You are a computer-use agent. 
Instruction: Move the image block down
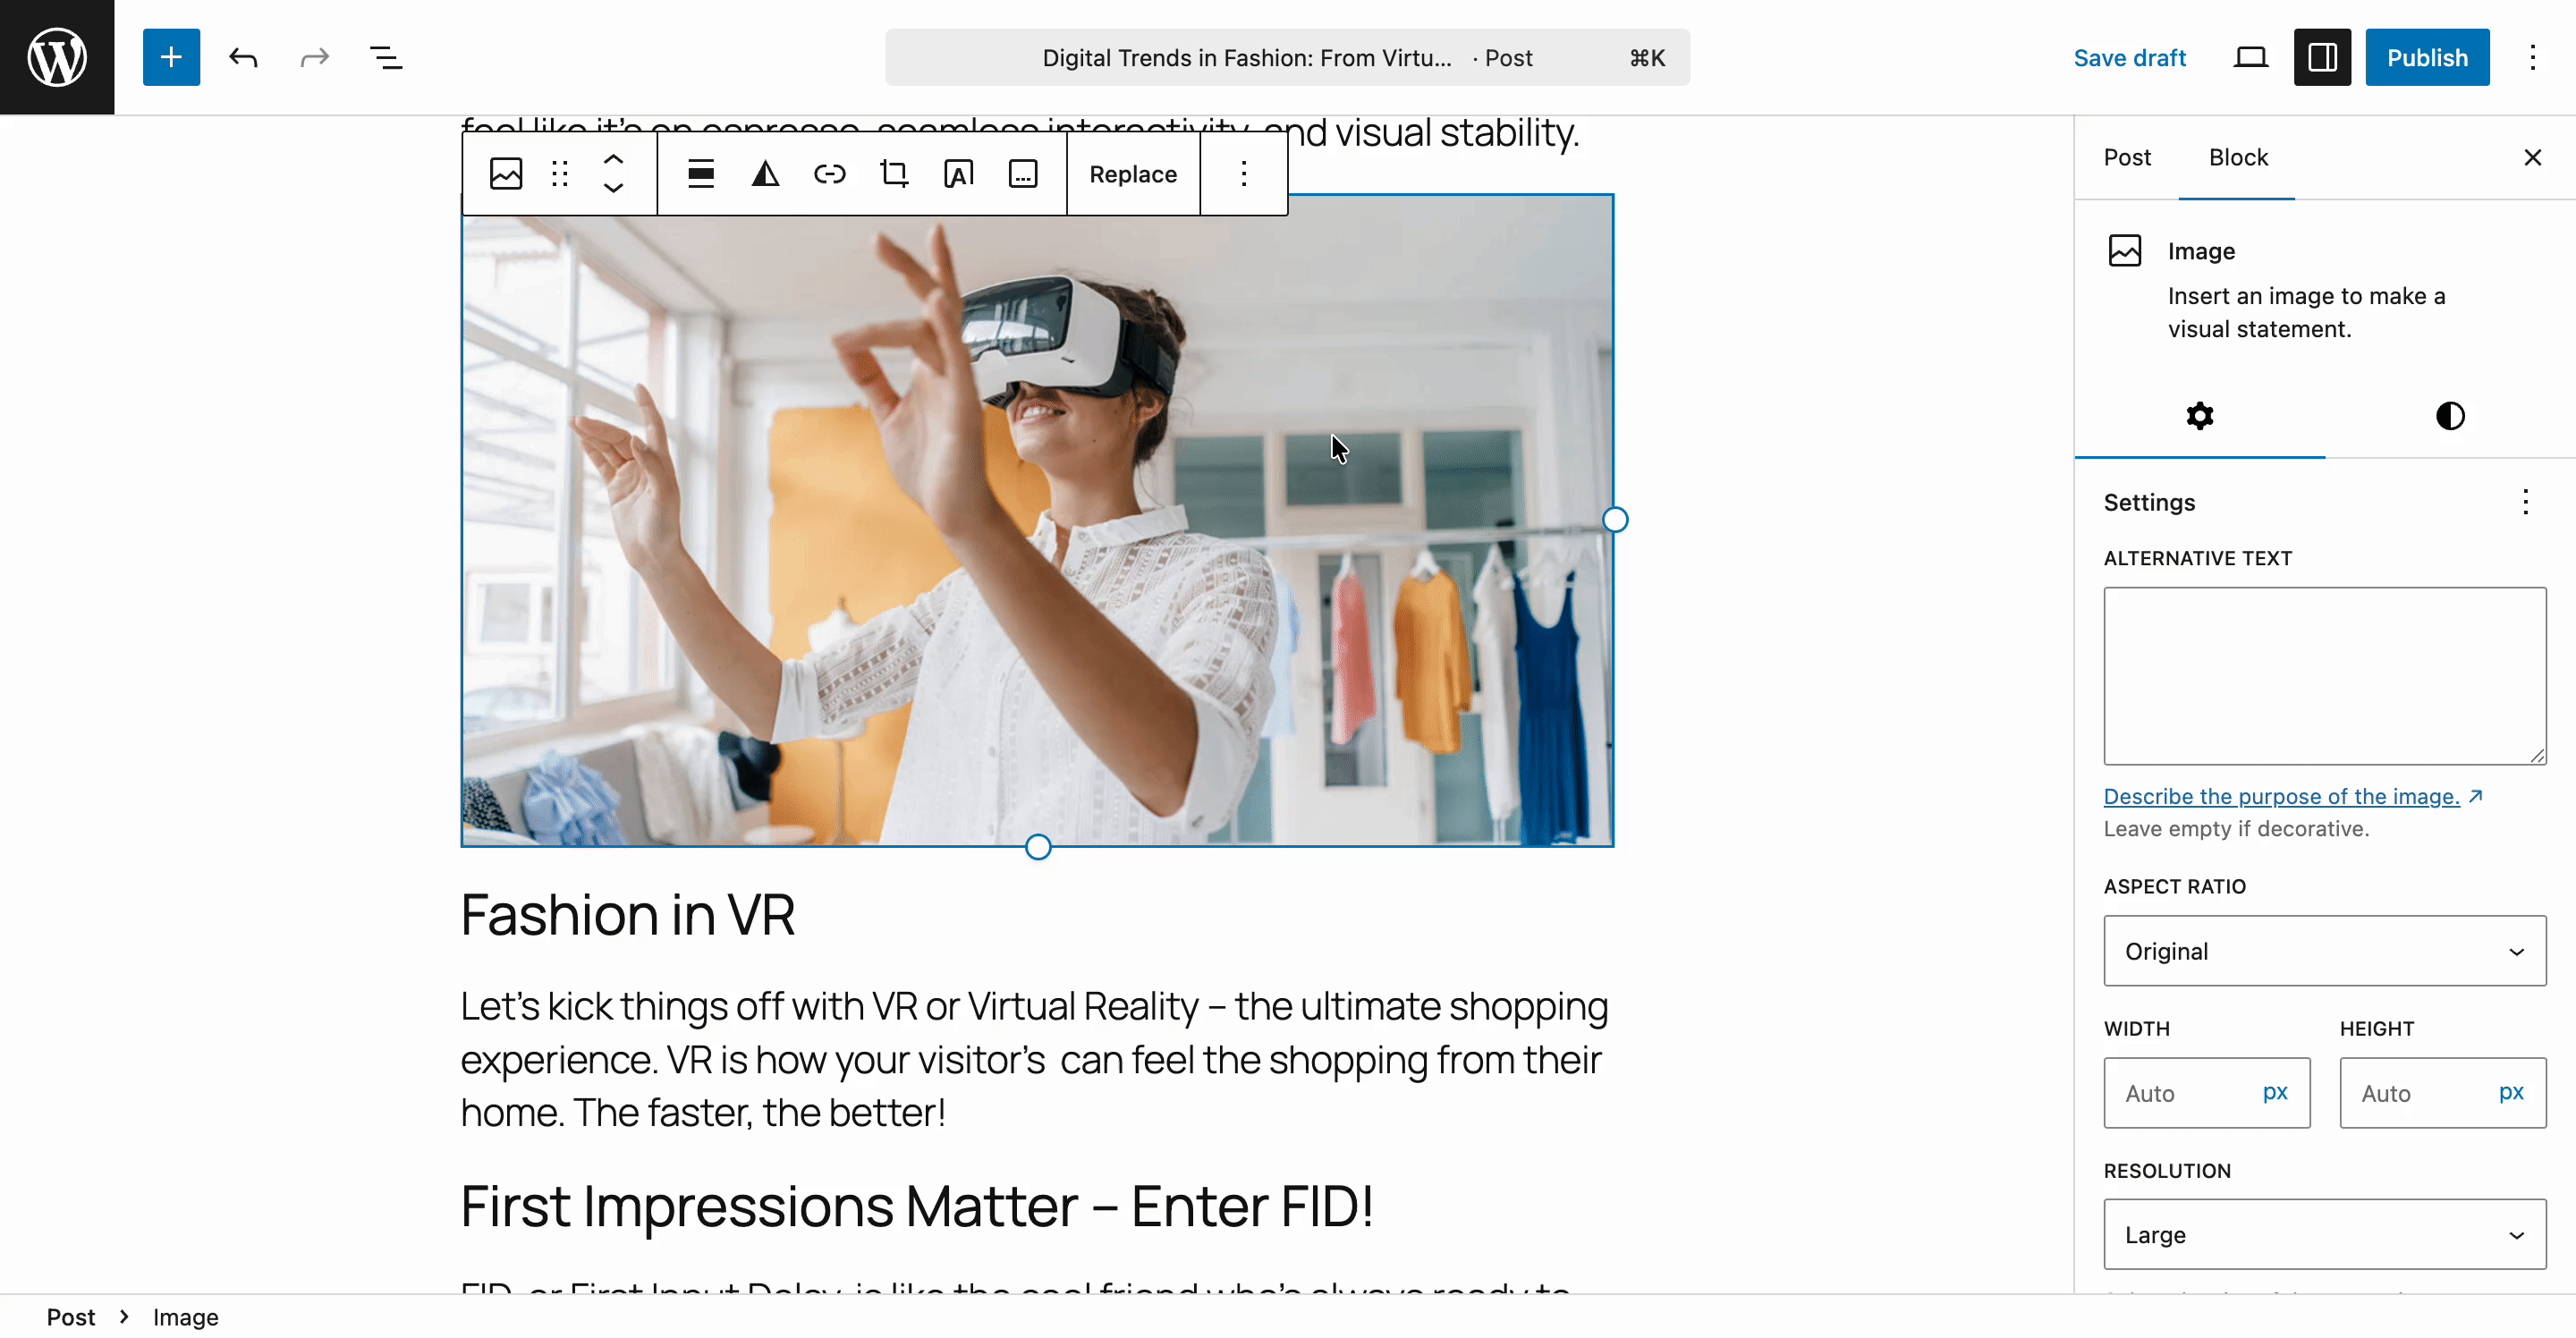click(x=614, y=188)
